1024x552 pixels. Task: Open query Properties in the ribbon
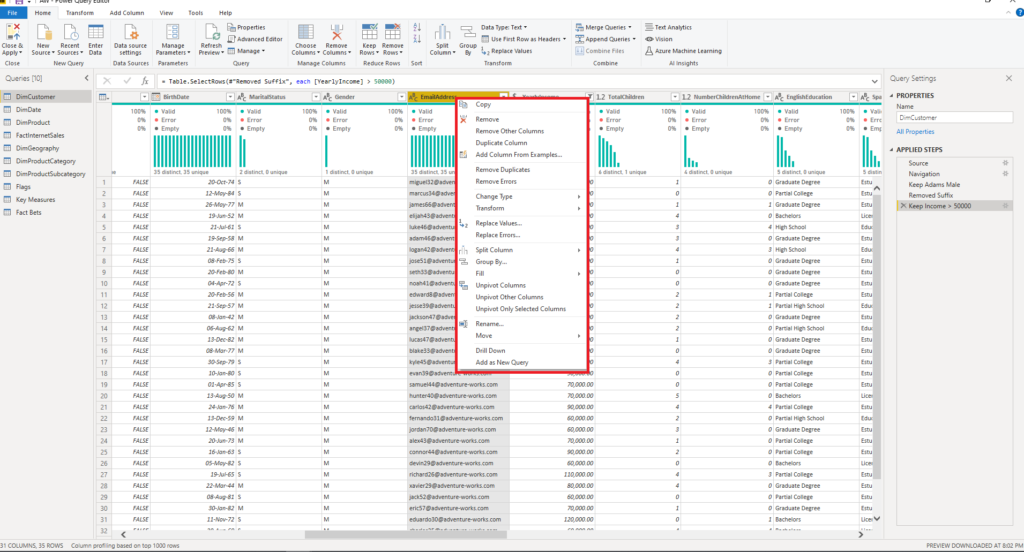(246, 27)
